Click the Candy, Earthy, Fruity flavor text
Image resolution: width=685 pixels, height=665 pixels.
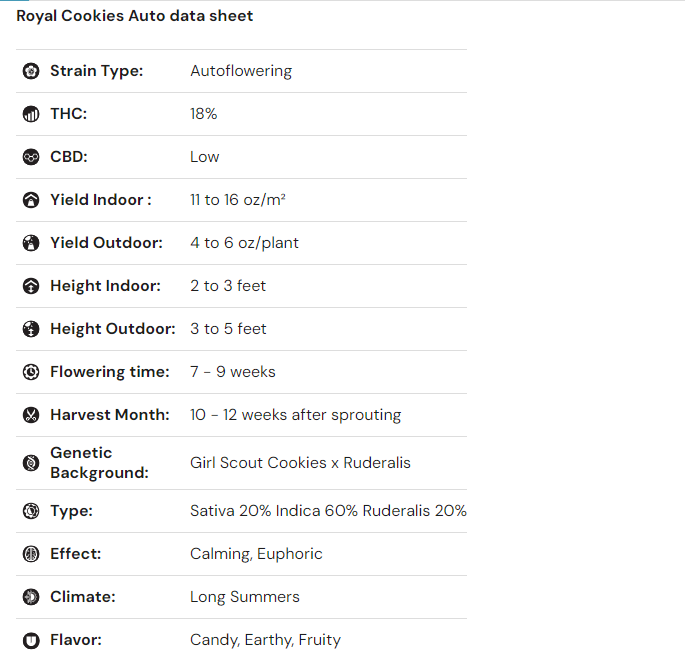(x=265, y=640)
